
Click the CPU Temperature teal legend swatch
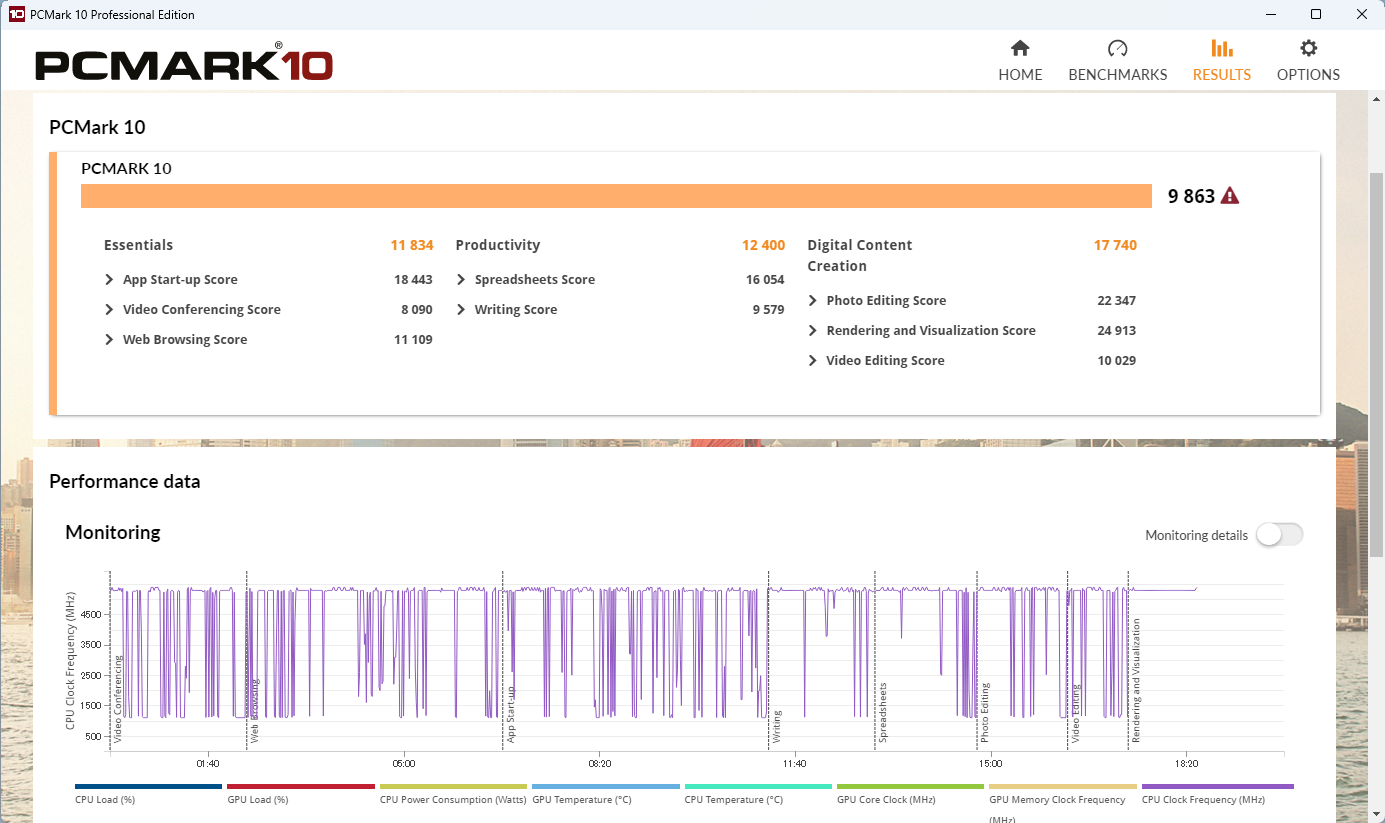coord(758,787)
